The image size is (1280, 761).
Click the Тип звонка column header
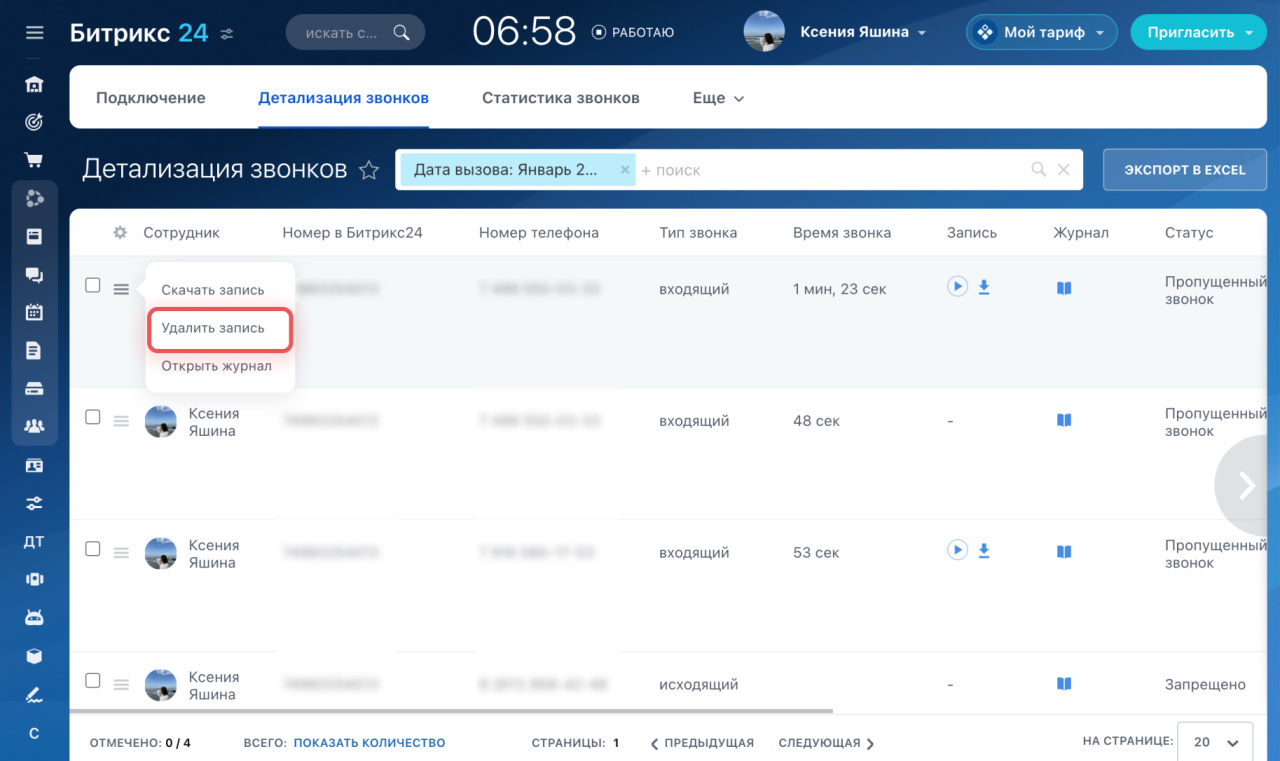click(698, 232)
